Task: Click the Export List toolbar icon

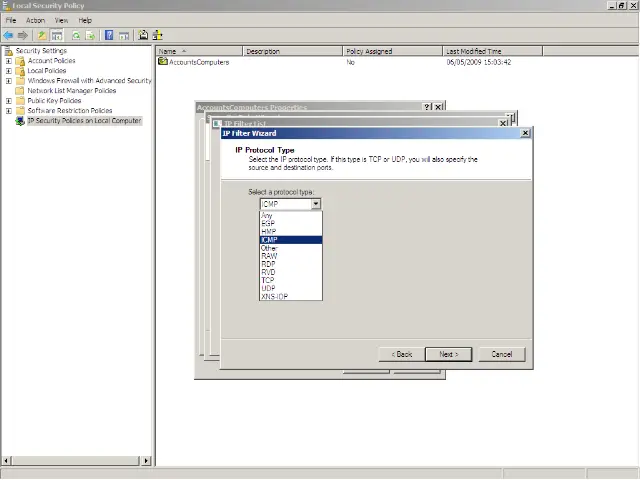Action: tap(91, 35)
